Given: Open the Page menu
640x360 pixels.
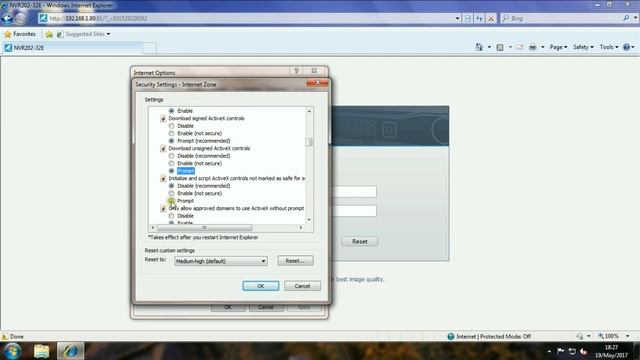Looking at the screenshot, I should [558, 47].
